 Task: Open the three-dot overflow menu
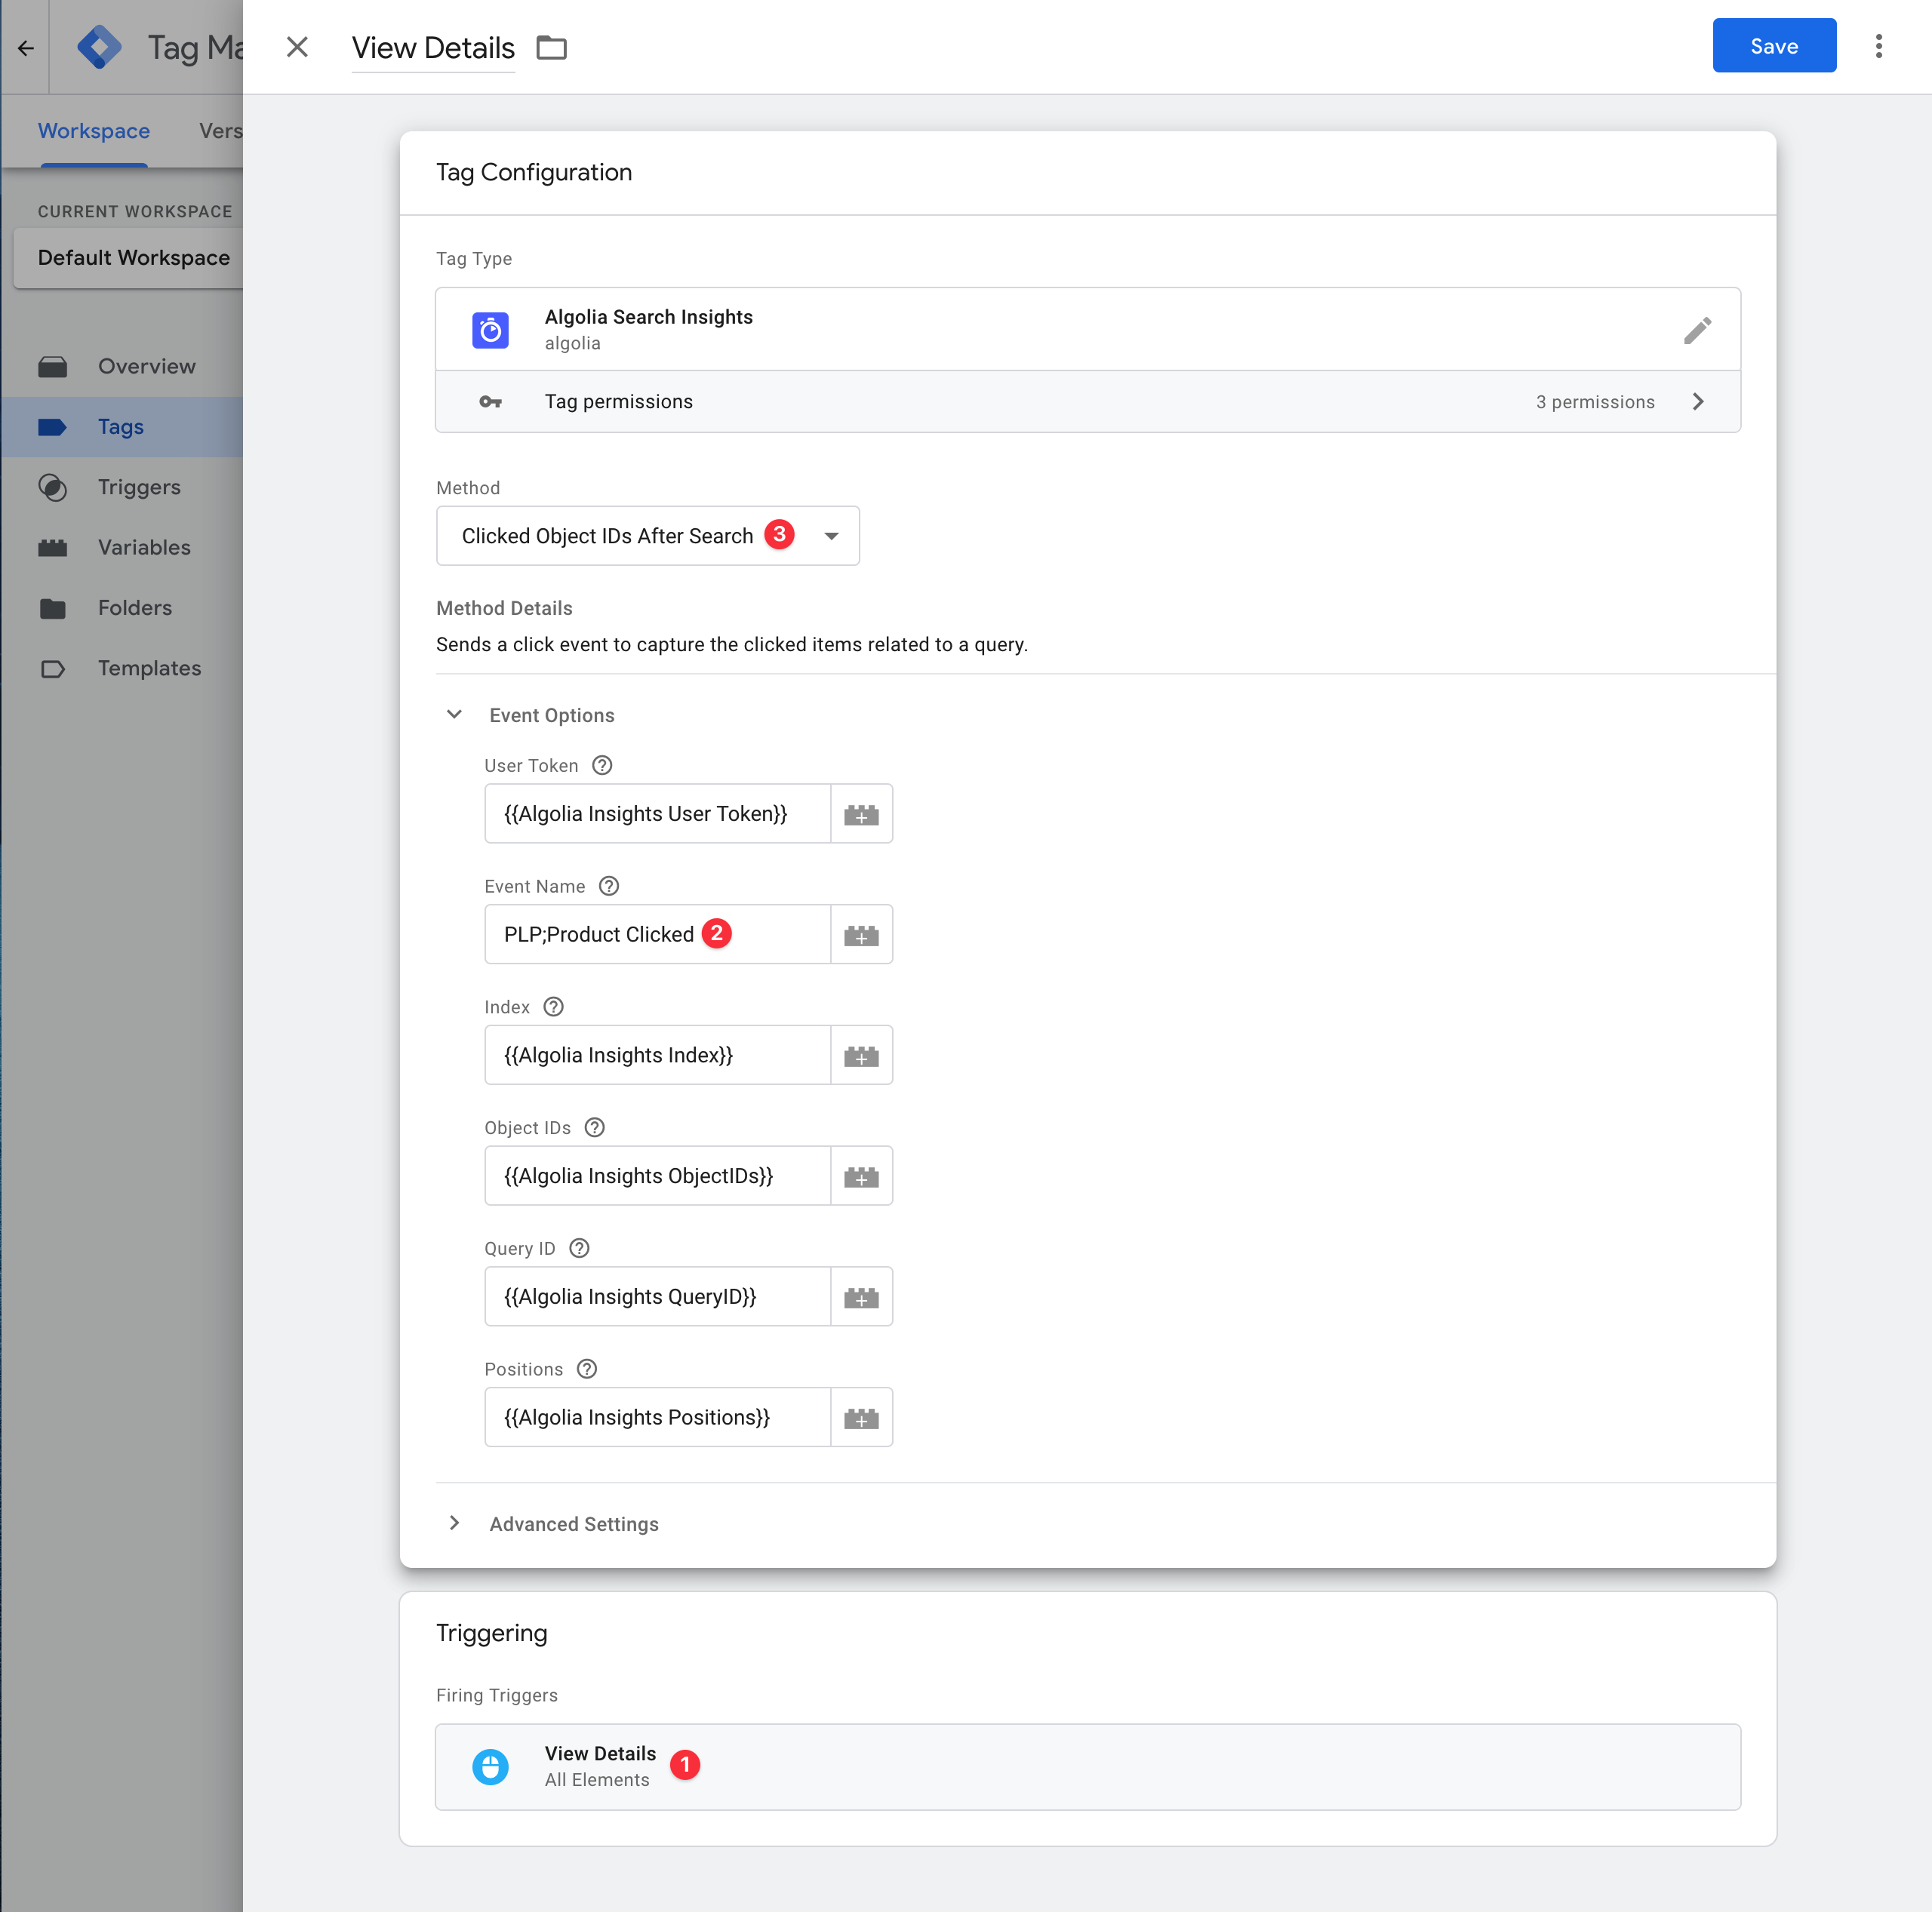[1880, 46]
